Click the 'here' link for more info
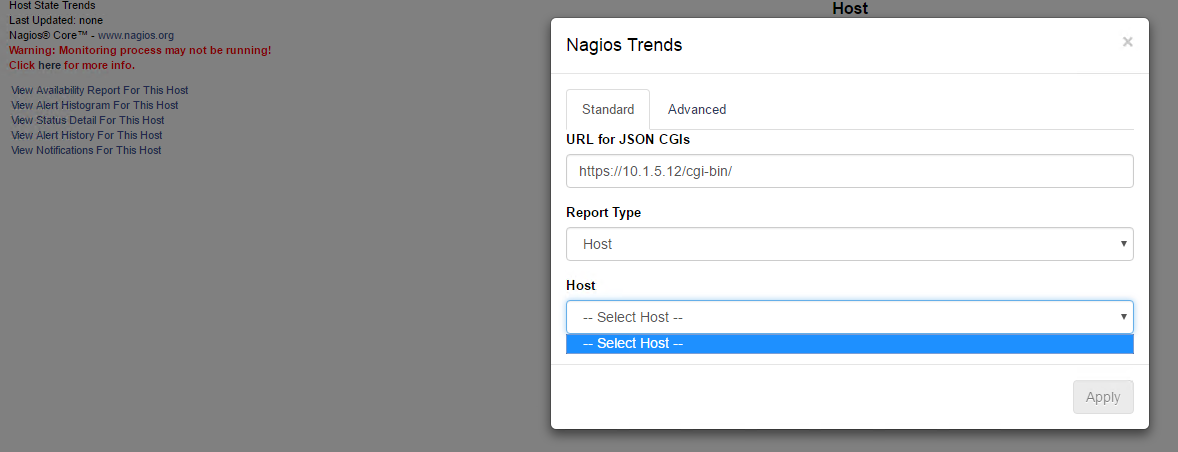Viewport: 1178px width, 452px height. click(49, 65)
